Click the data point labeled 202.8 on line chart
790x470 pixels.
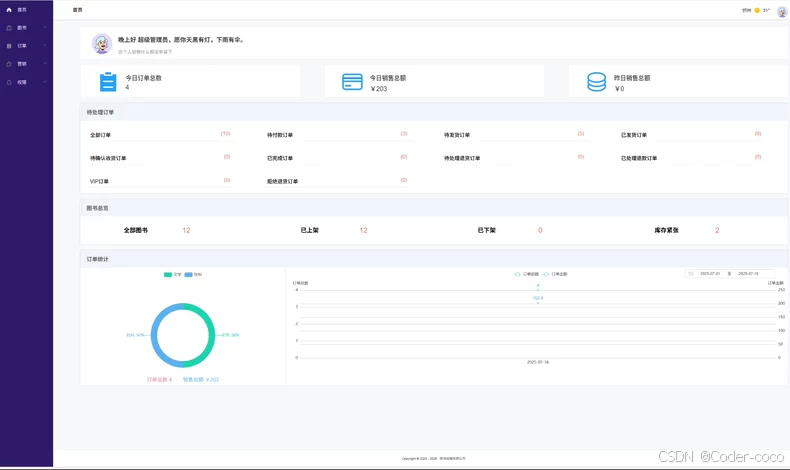coord(538,303)
